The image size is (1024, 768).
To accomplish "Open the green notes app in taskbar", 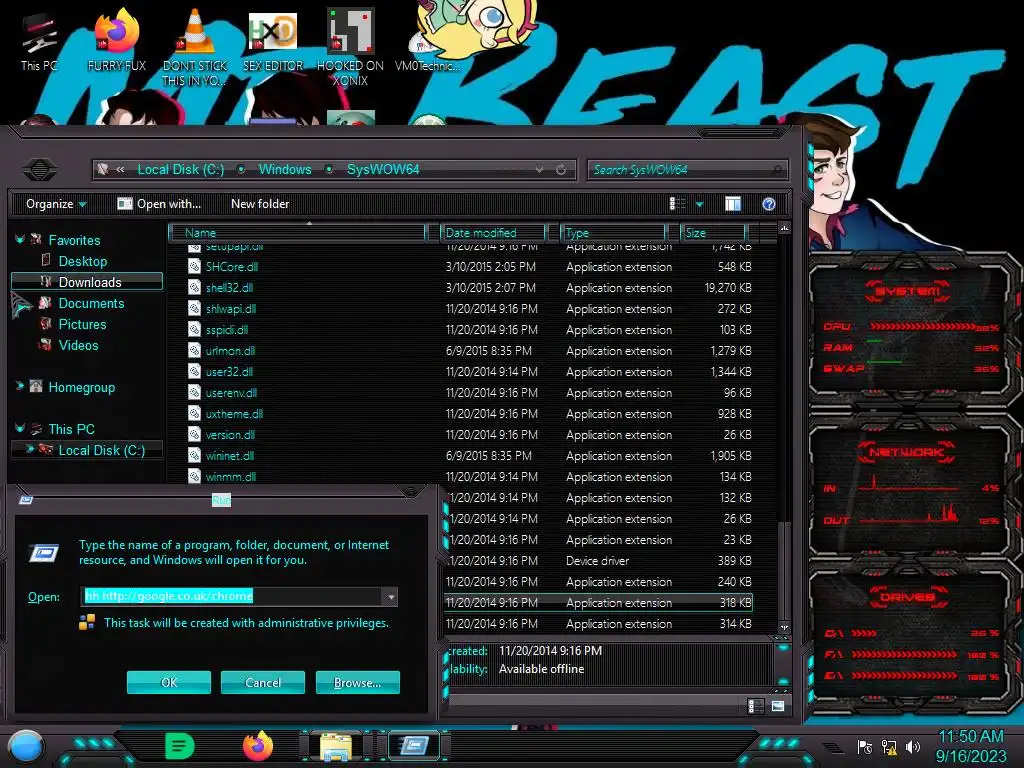I will 180,746.
